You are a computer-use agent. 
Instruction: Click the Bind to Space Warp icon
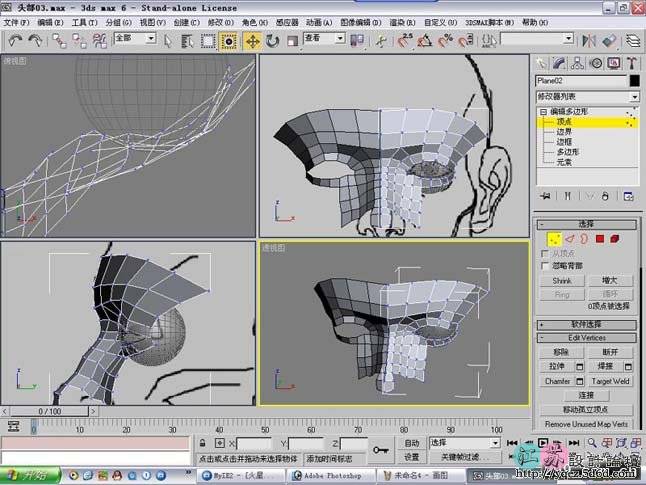click(x=99, y=40)
